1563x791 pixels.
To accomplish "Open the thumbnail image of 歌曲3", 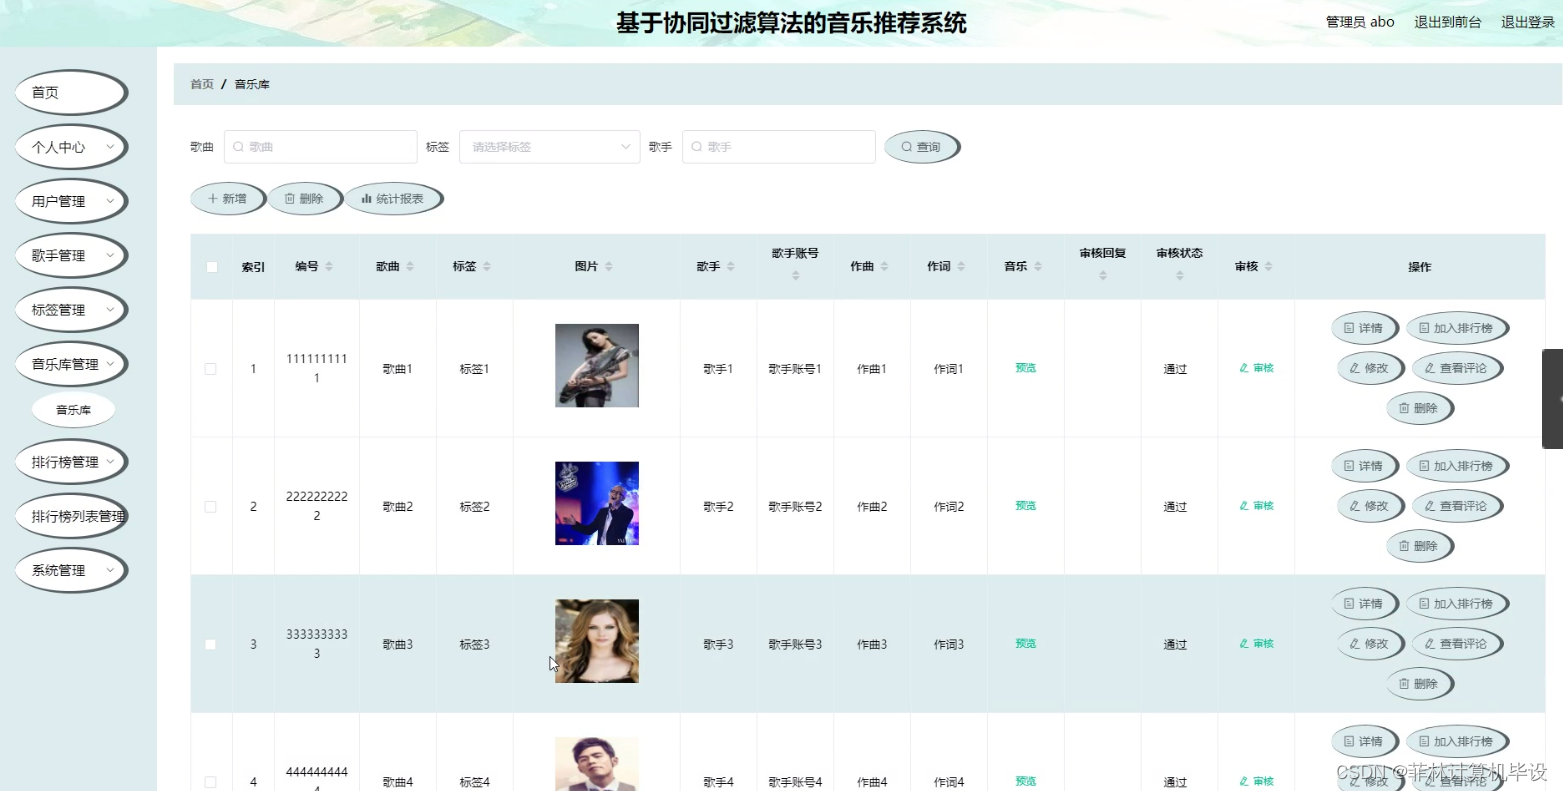I will pyautogui.click(x=596, y=640).
